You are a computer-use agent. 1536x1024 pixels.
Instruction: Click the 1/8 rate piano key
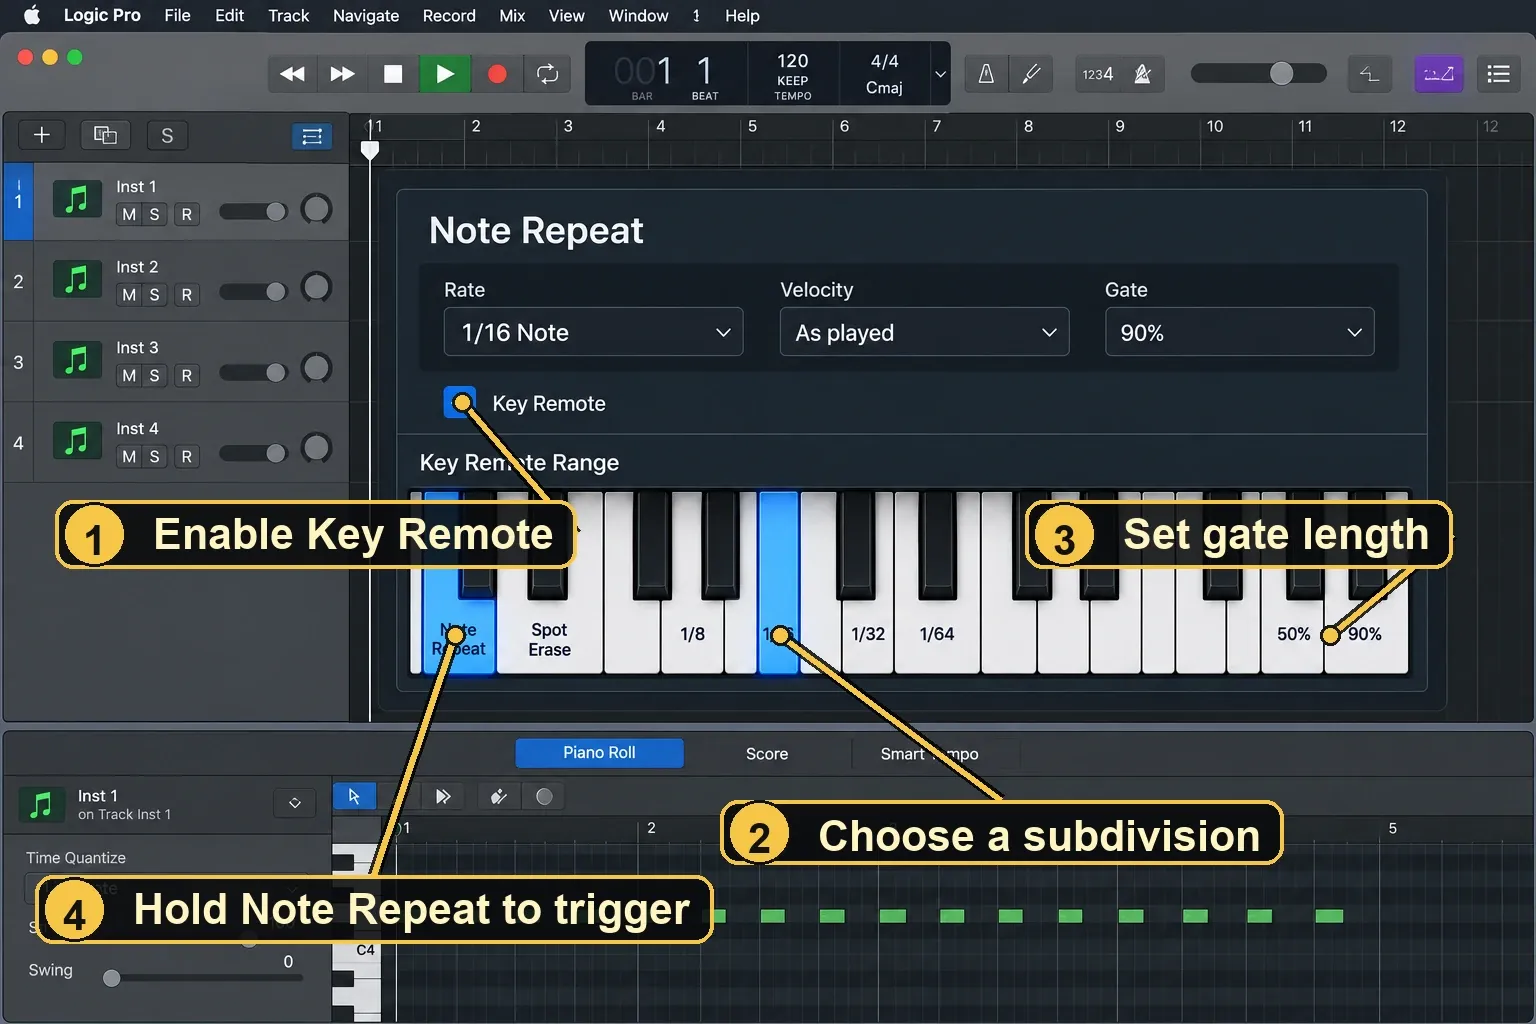692,634
